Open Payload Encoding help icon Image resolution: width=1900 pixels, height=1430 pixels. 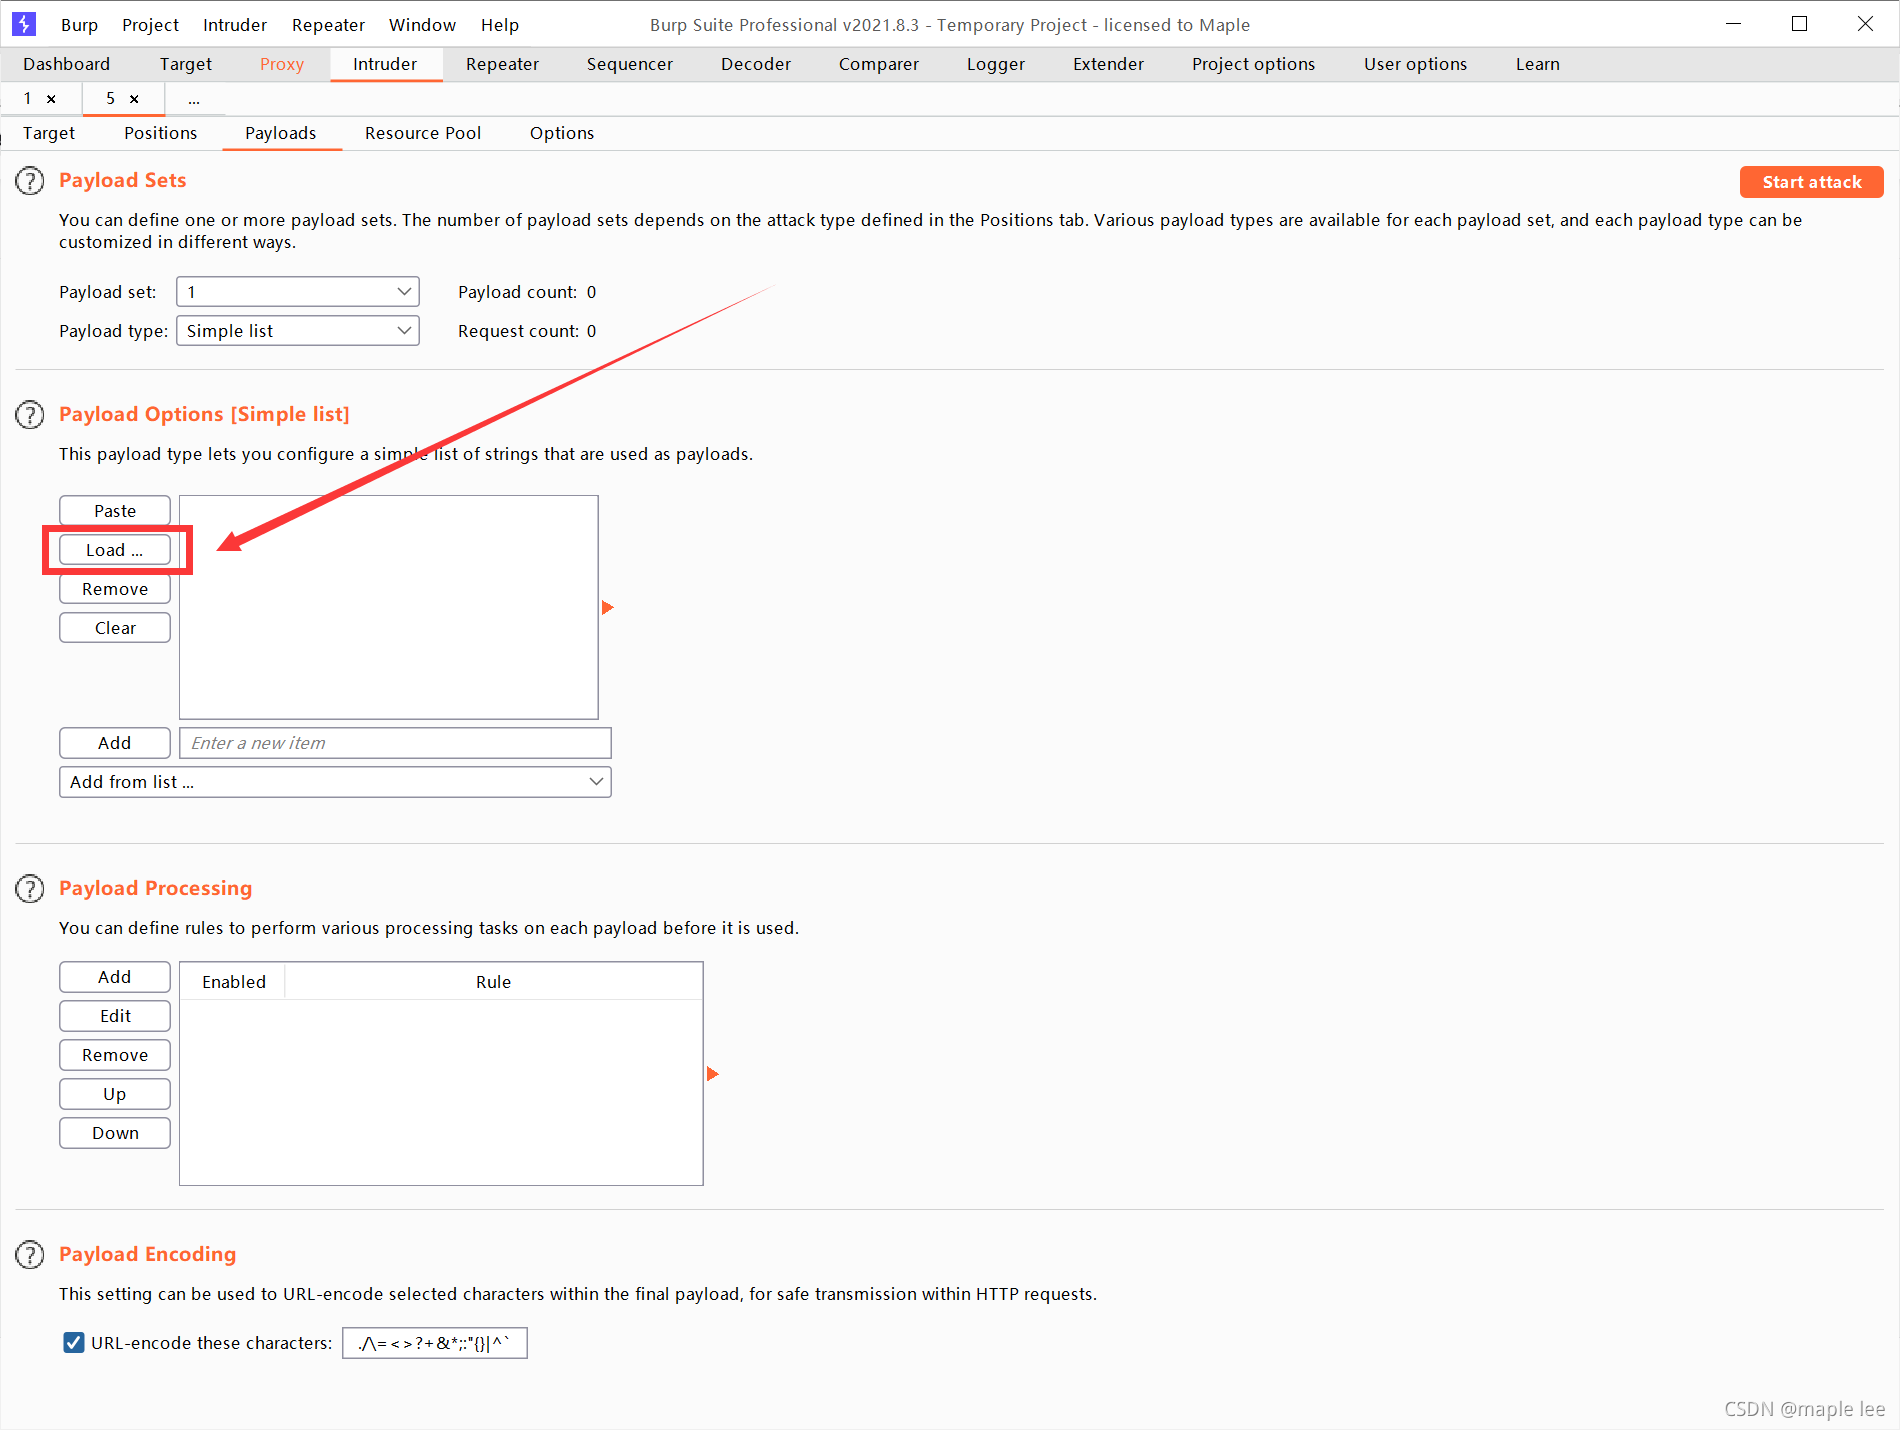30,1255
